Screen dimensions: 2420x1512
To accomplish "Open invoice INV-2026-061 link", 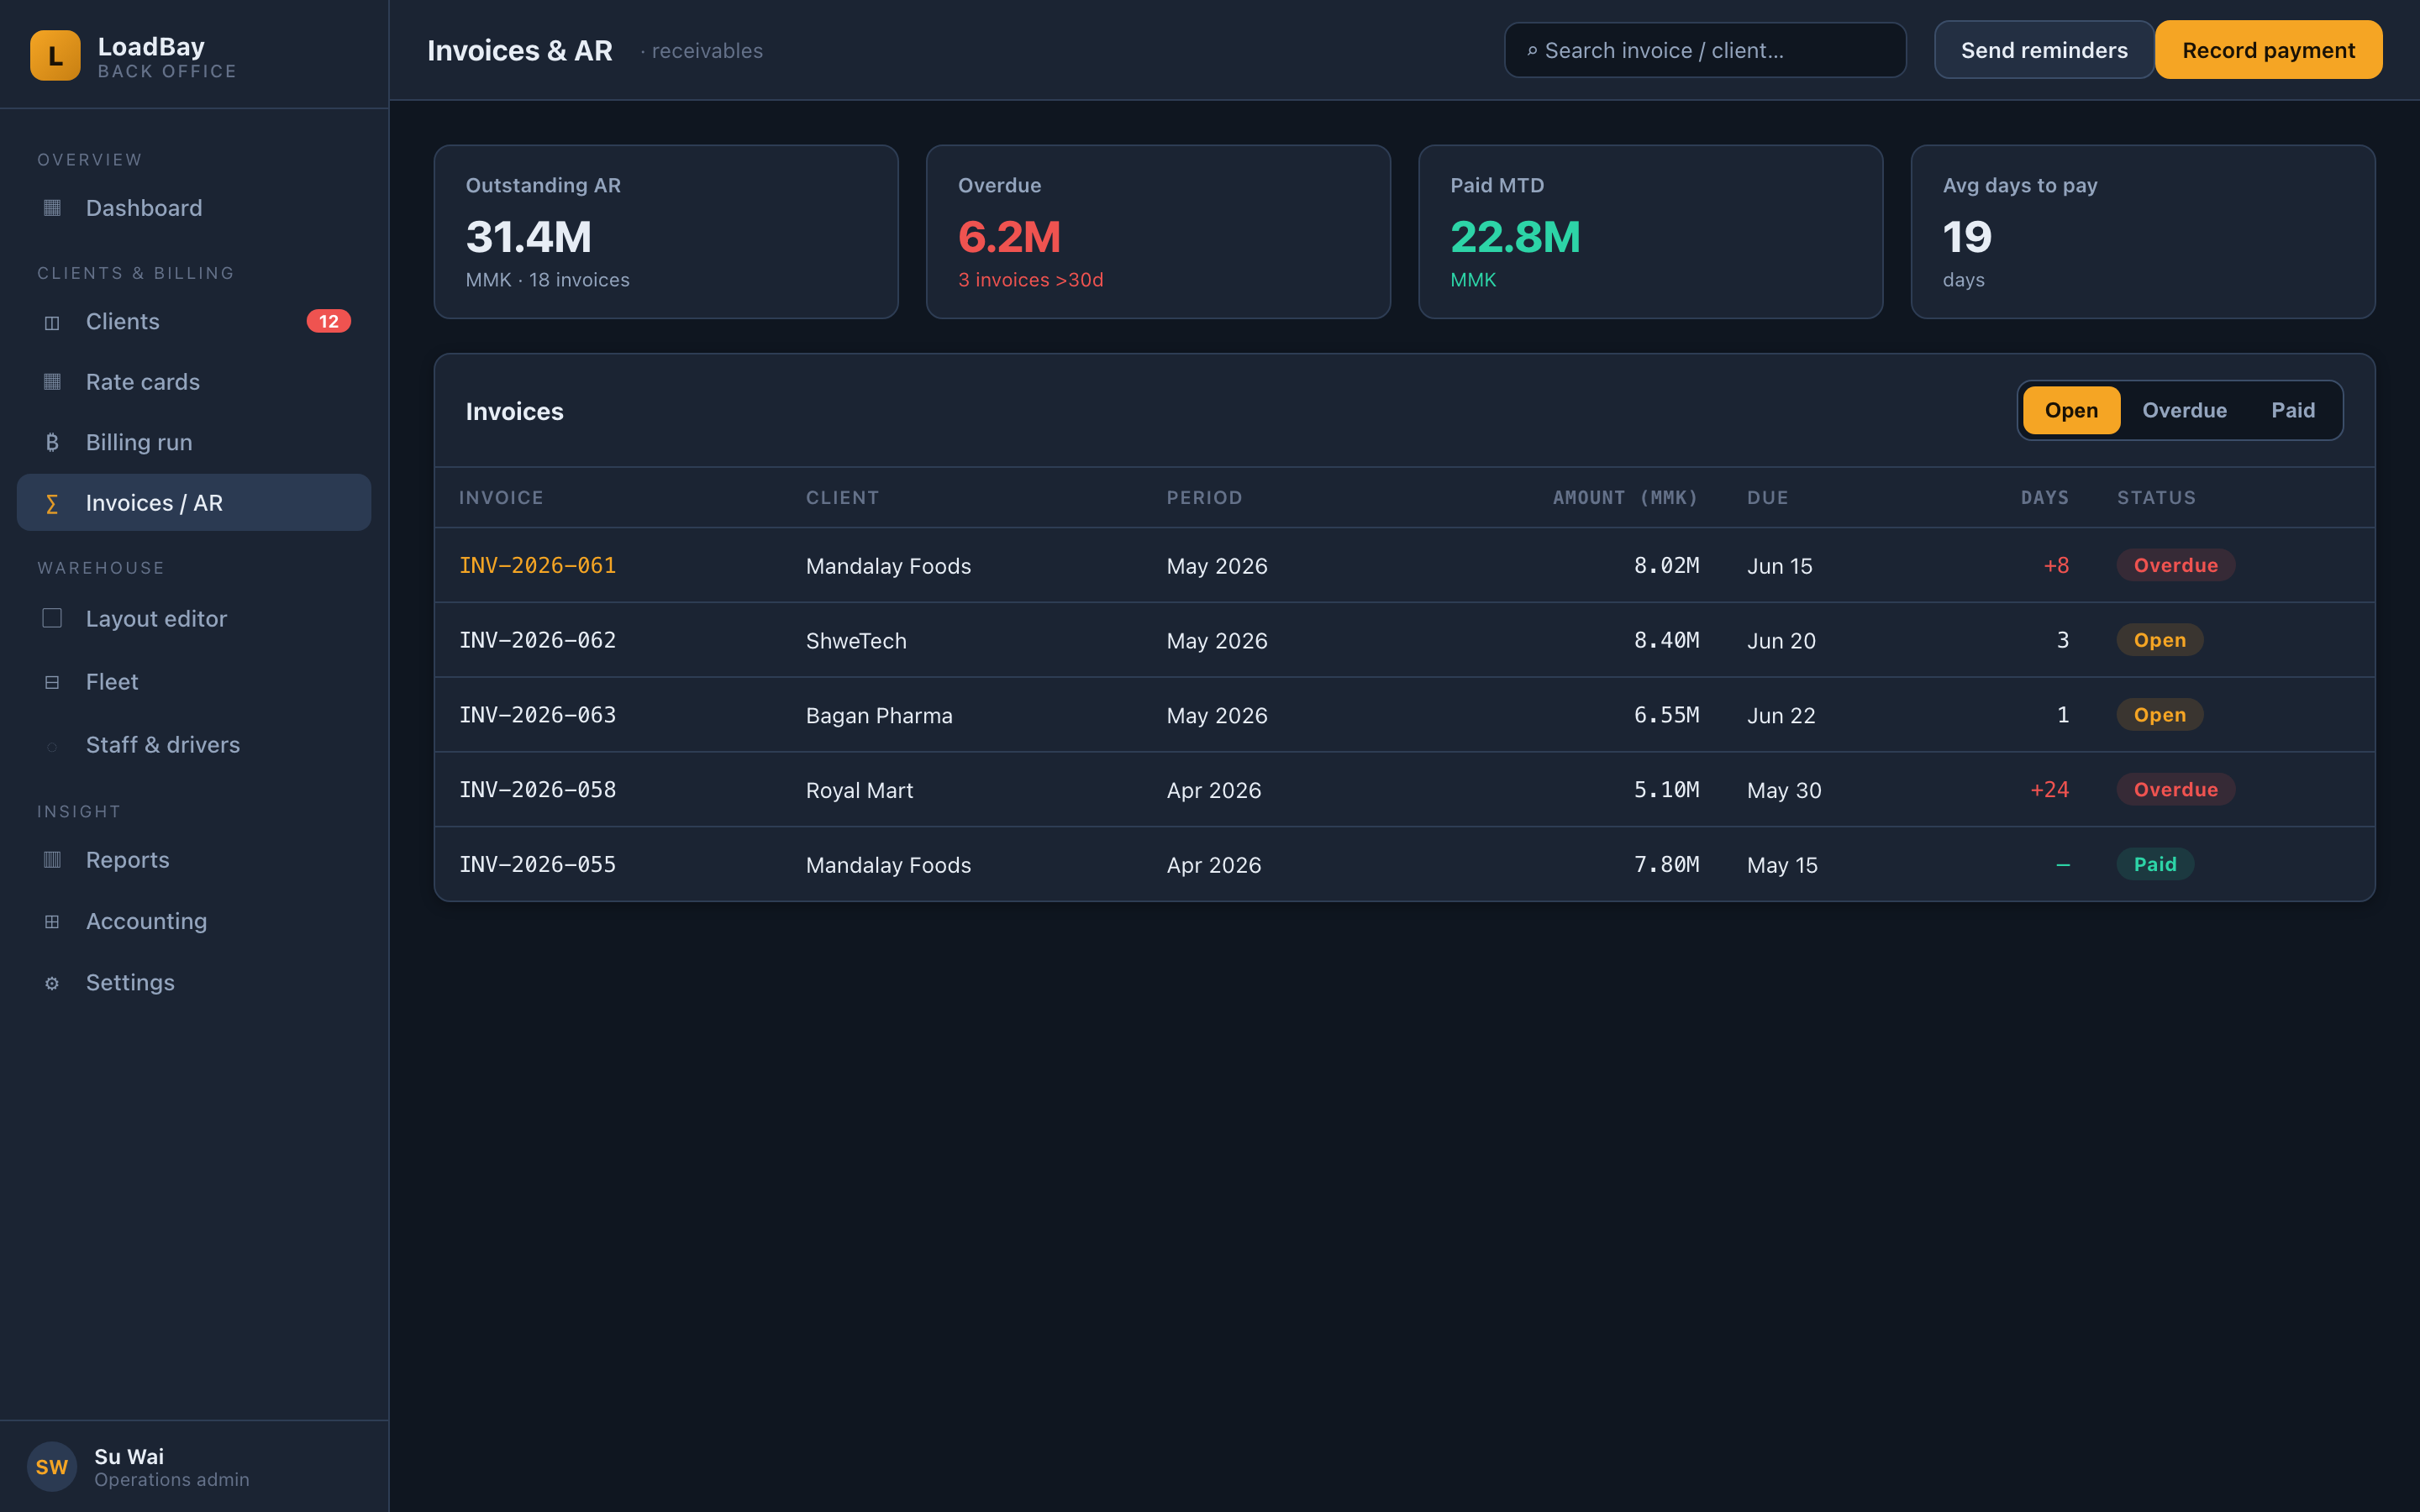I will coord(538,565).
